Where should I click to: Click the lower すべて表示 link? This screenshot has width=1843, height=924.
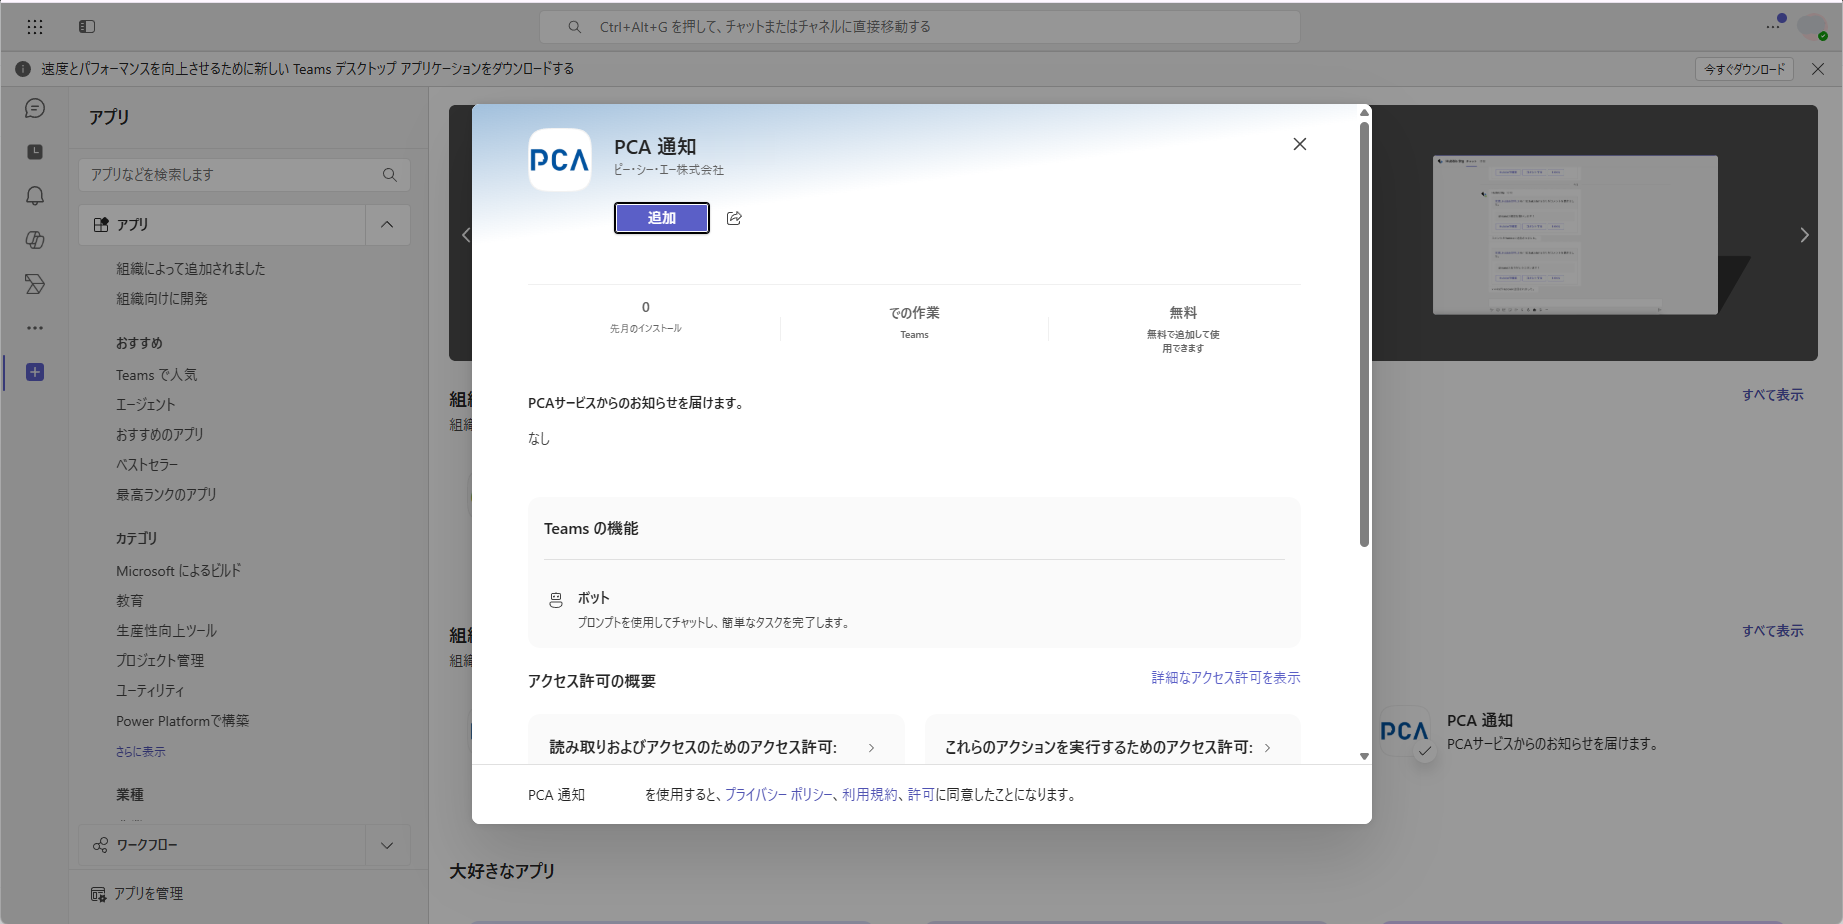coord(1773,631)
